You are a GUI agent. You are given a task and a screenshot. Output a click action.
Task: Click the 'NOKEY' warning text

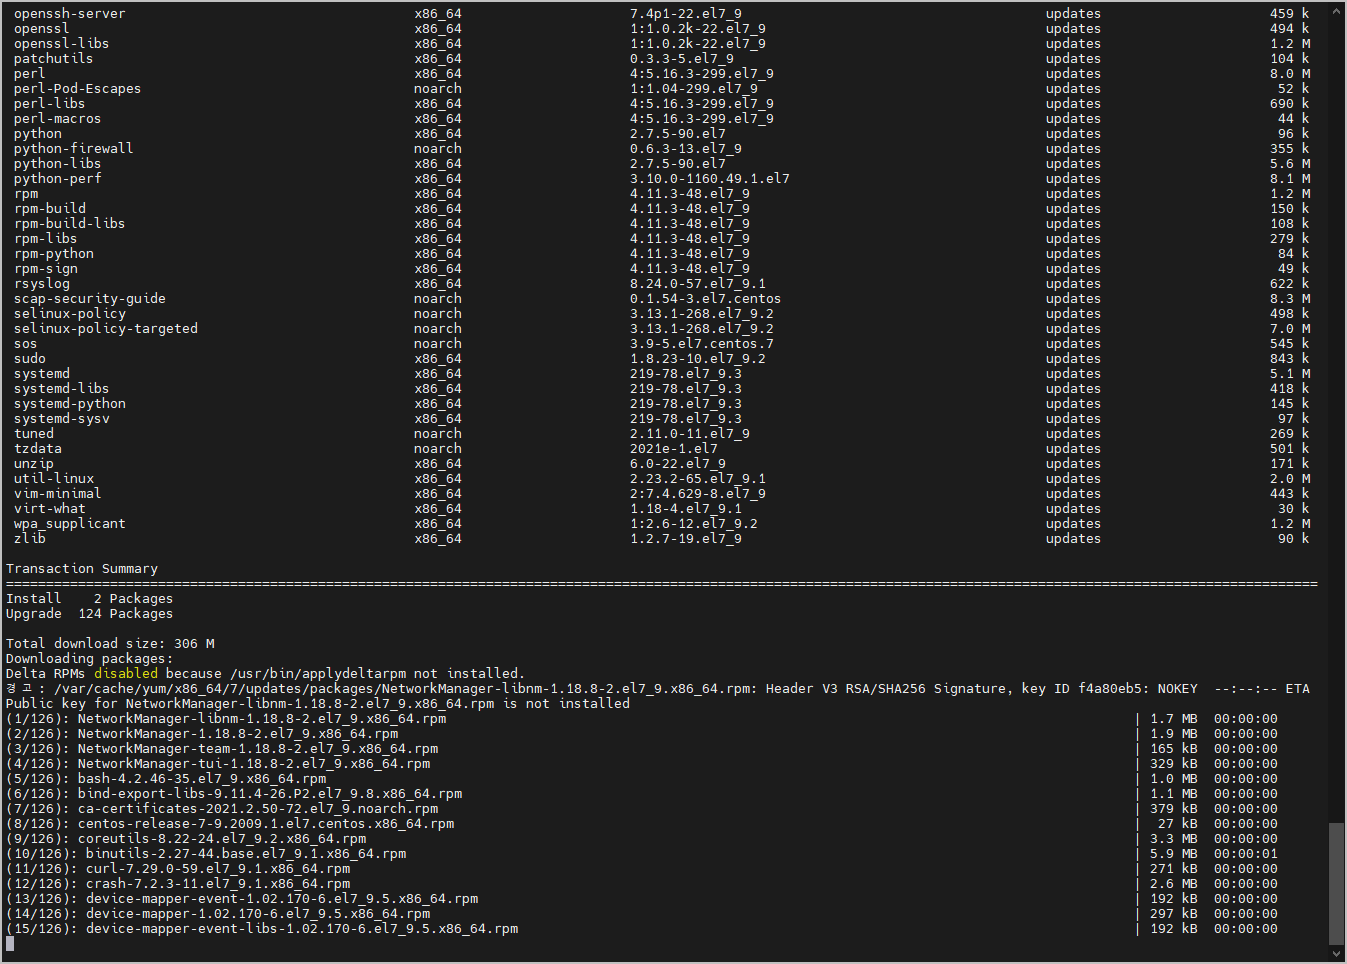[x=1178, y=689]
